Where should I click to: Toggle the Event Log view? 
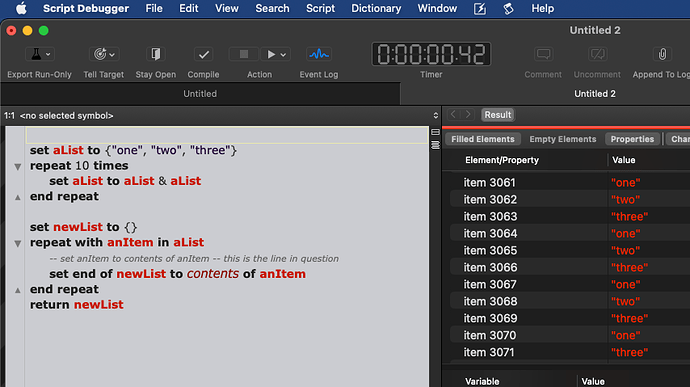319,54
